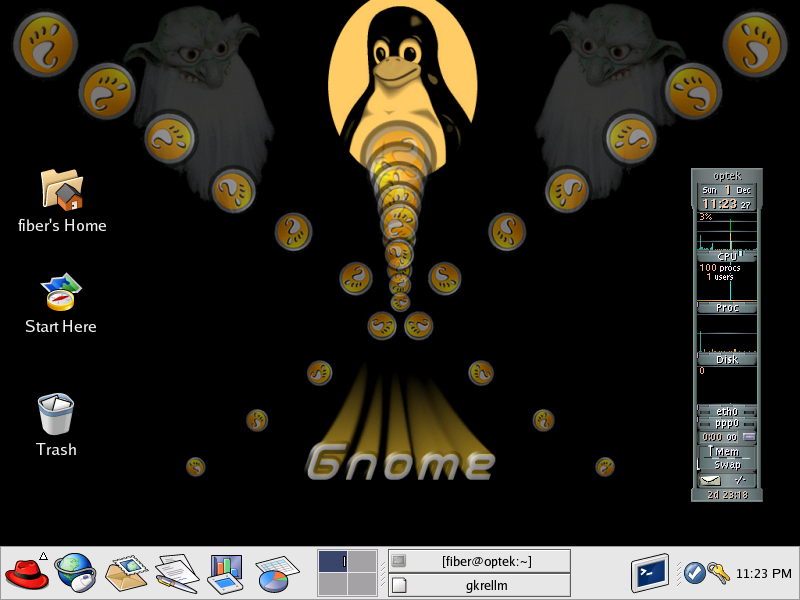
Task: Click the gkrellm Proc panel label
Action: (727, 308)
